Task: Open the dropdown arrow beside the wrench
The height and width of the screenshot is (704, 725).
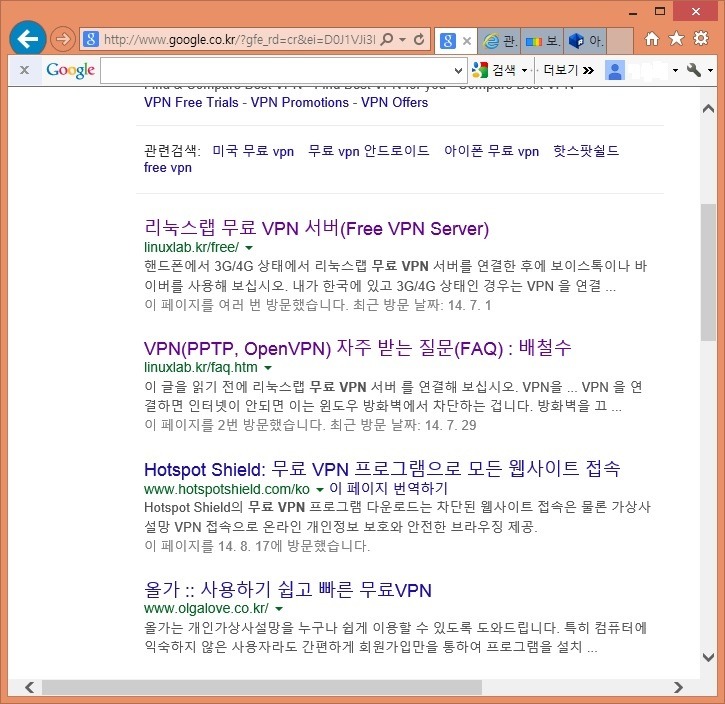Action: tap(711, 71)
